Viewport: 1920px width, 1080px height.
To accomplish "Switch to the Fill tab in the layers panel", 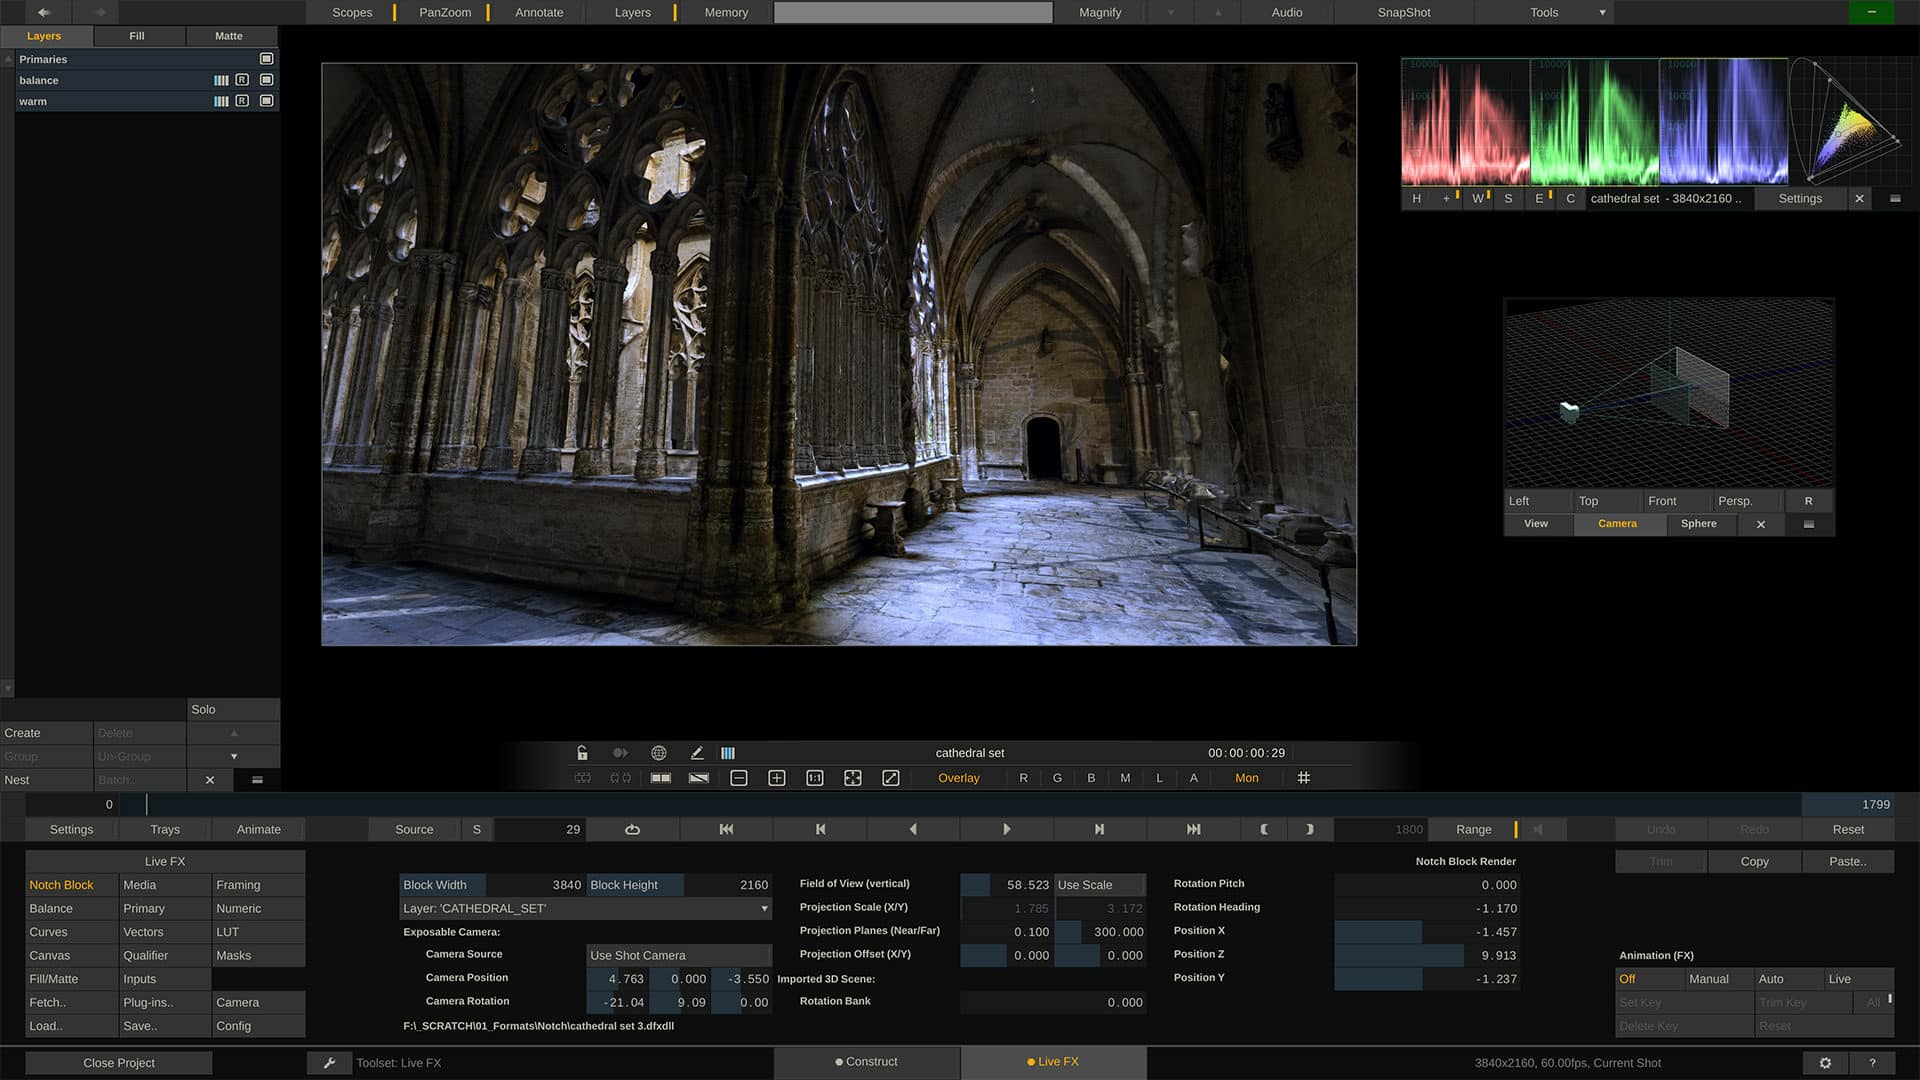I will coord(137,35).
